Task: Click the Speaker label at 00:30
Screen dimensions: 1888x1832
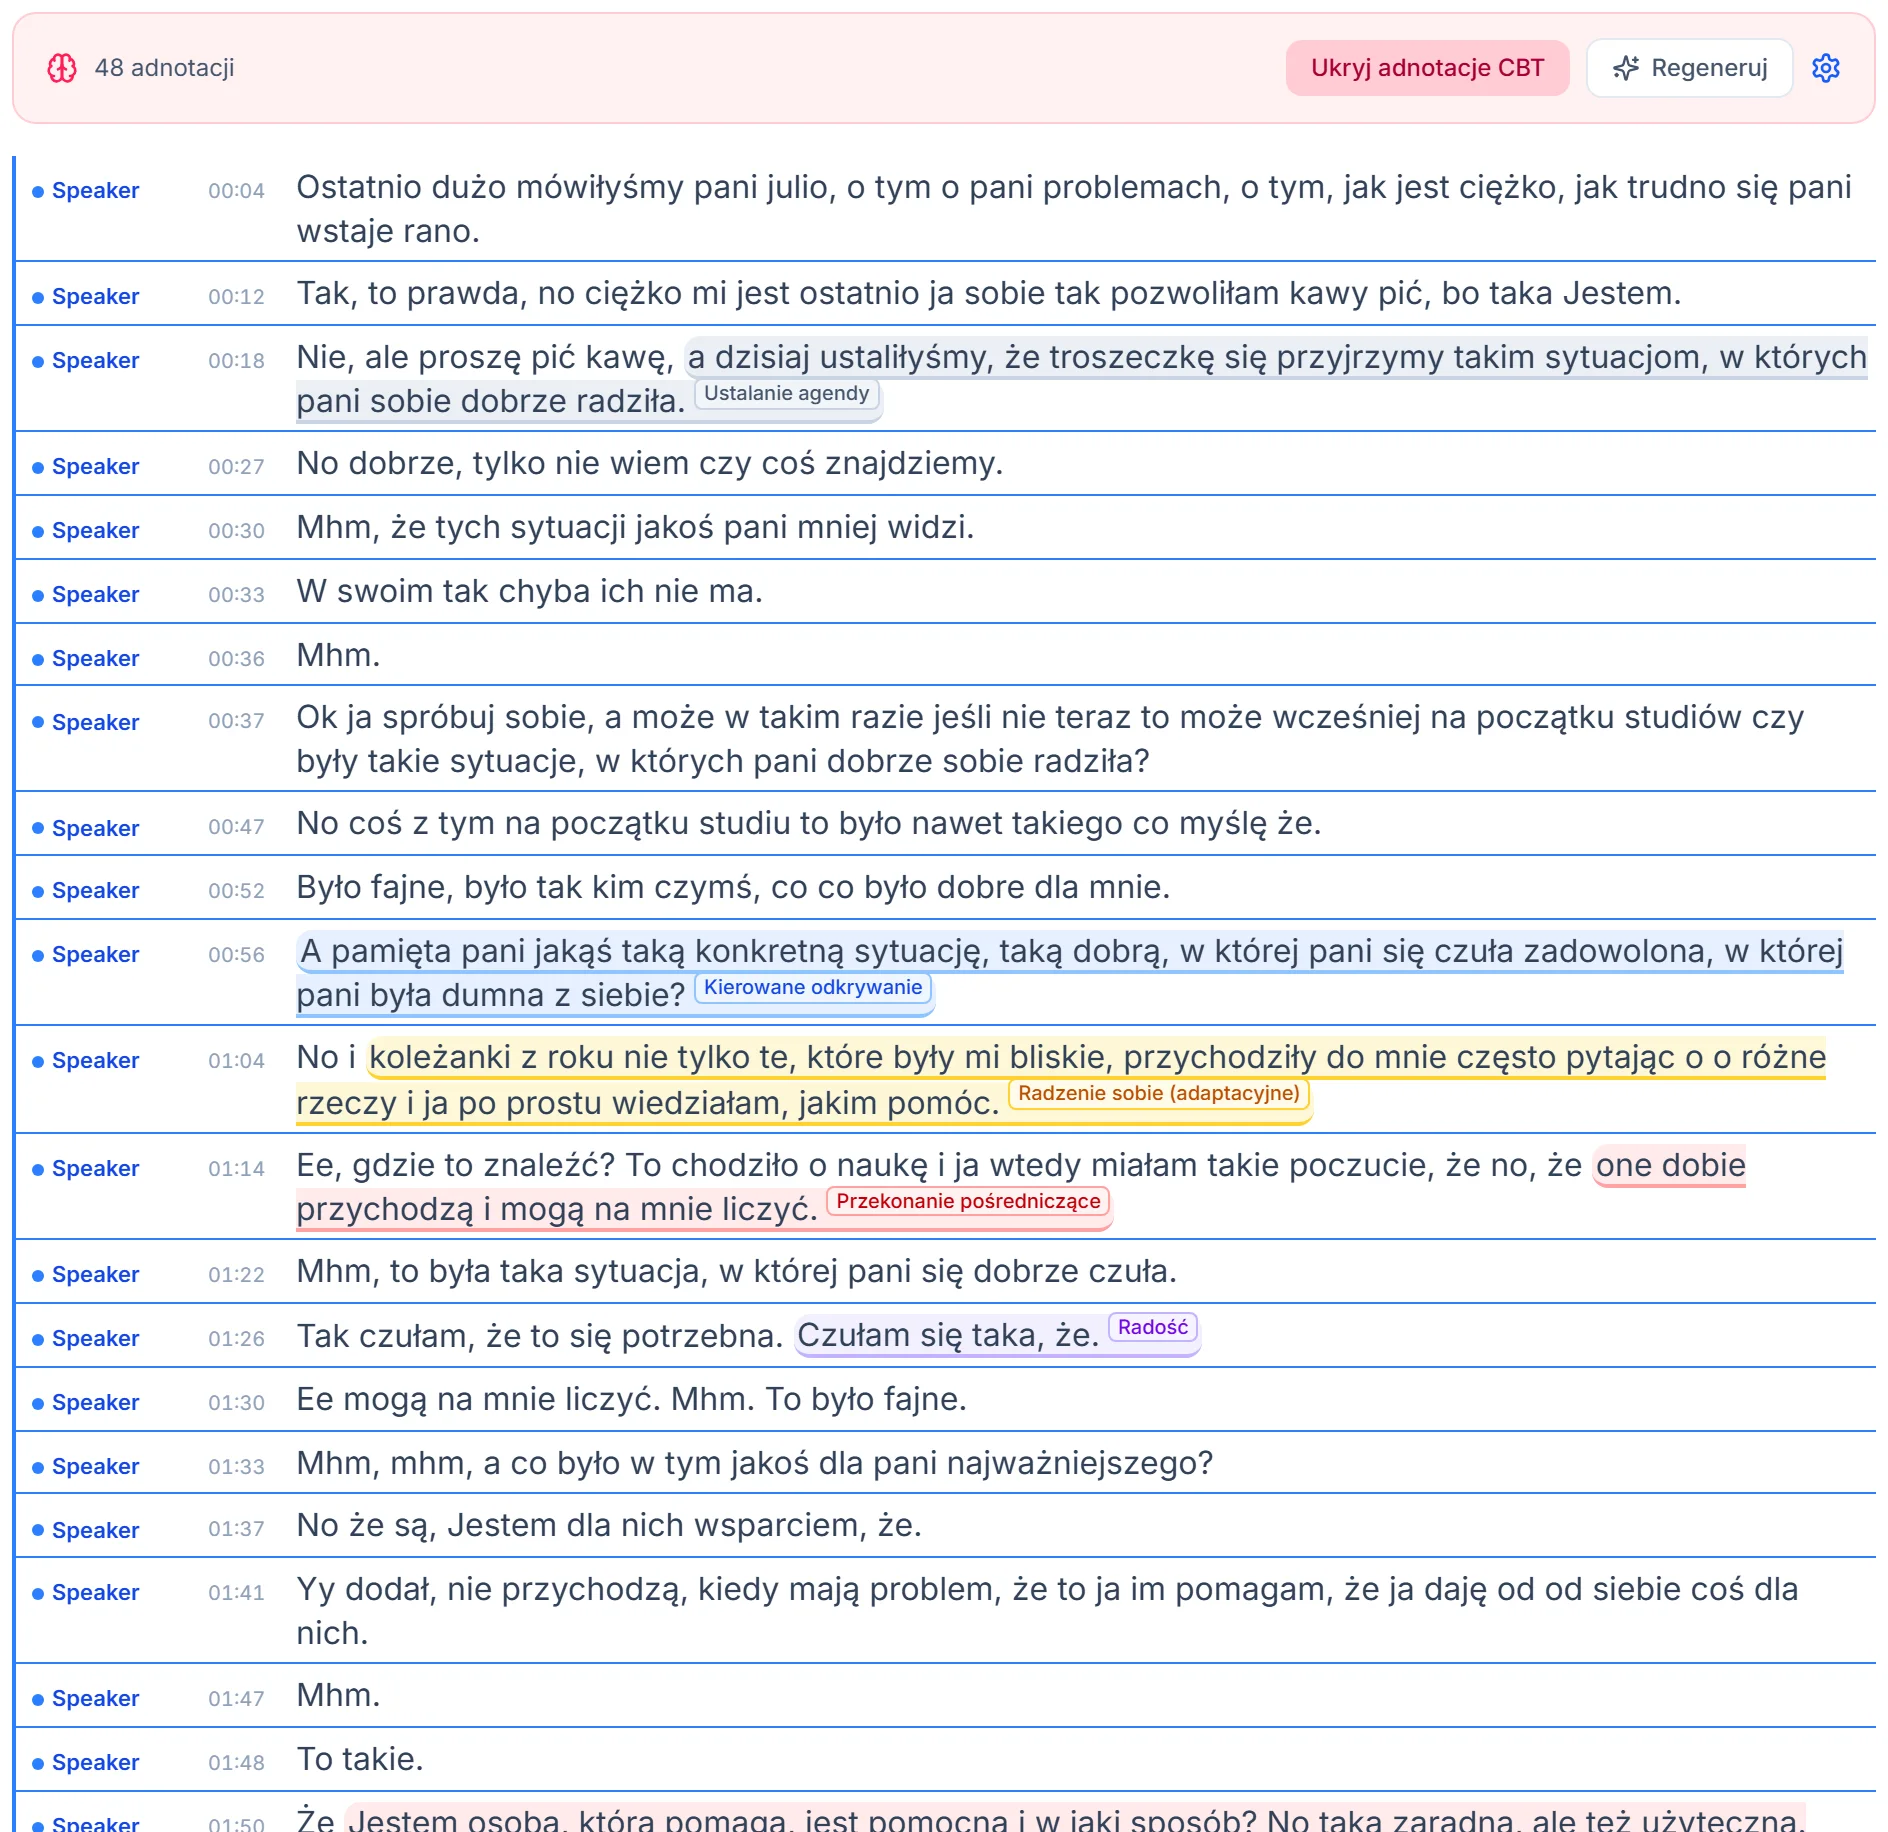Action: [x=95, y=530]
